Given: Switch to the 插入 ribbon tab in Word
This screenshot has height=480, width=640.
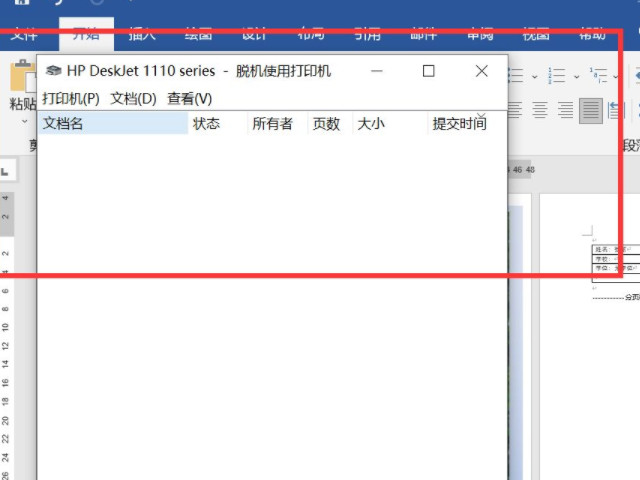Looking at the screenshot, I should click(x=142, y=35).
